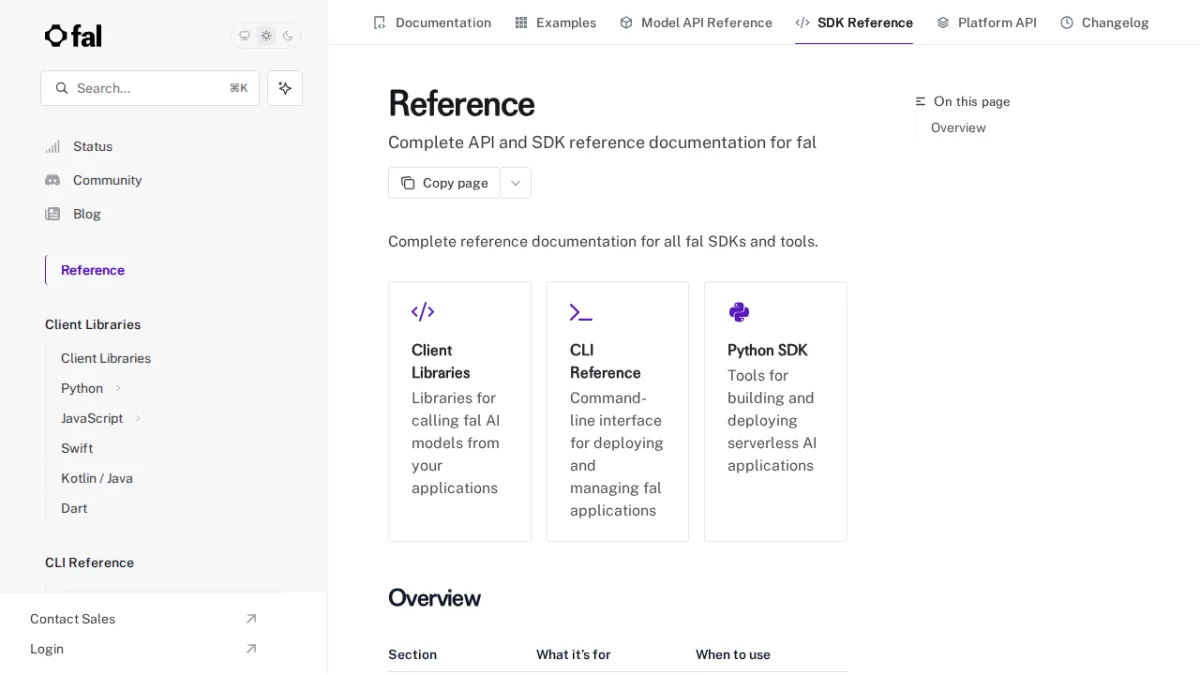Click the Examples grid icon
This screenshot has height=675, width=1200.
[x=521, y=22]
